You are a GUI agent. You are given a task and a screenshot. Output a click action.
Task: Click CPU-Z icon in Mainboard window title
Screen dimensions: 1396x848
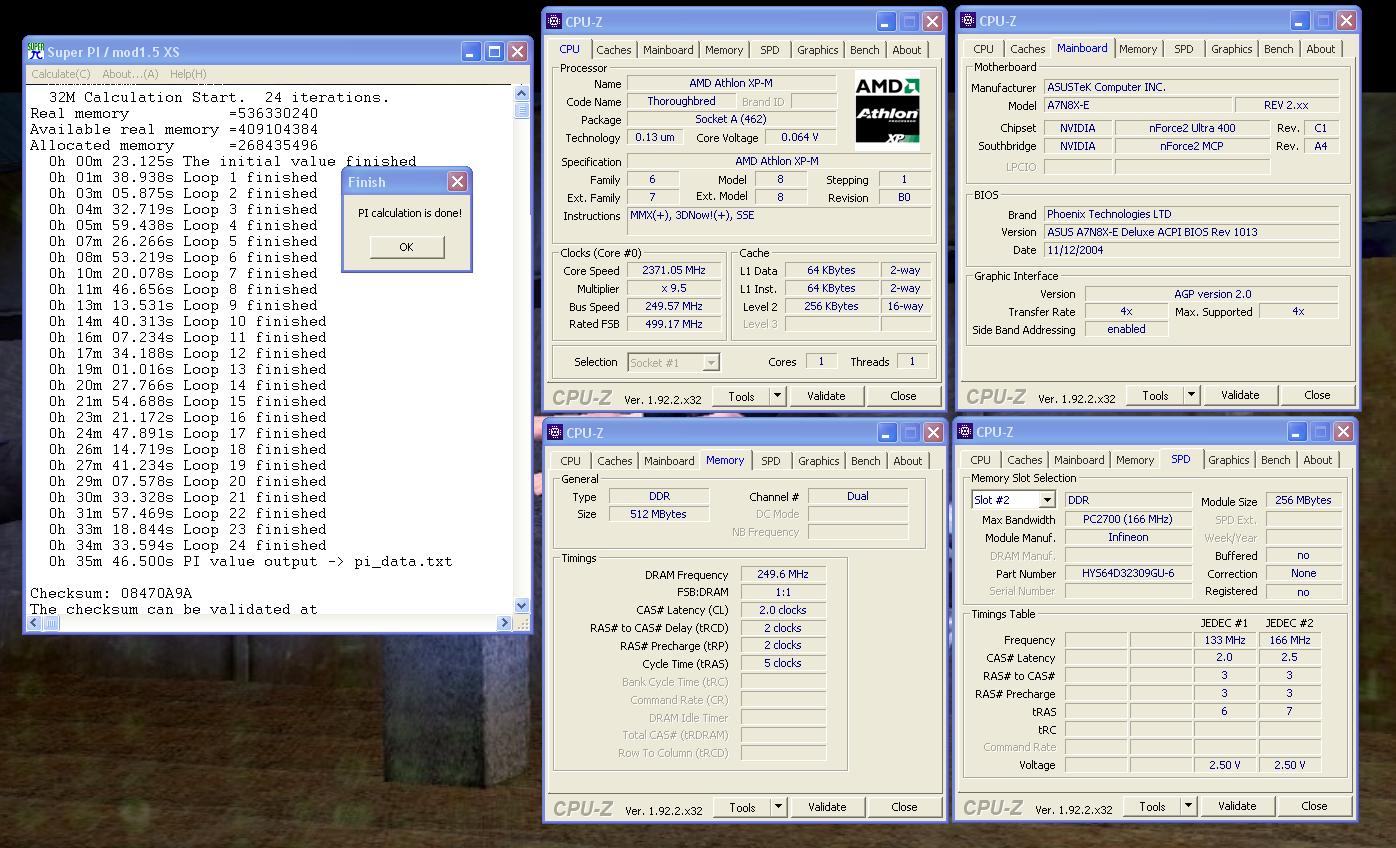[968, 20]
